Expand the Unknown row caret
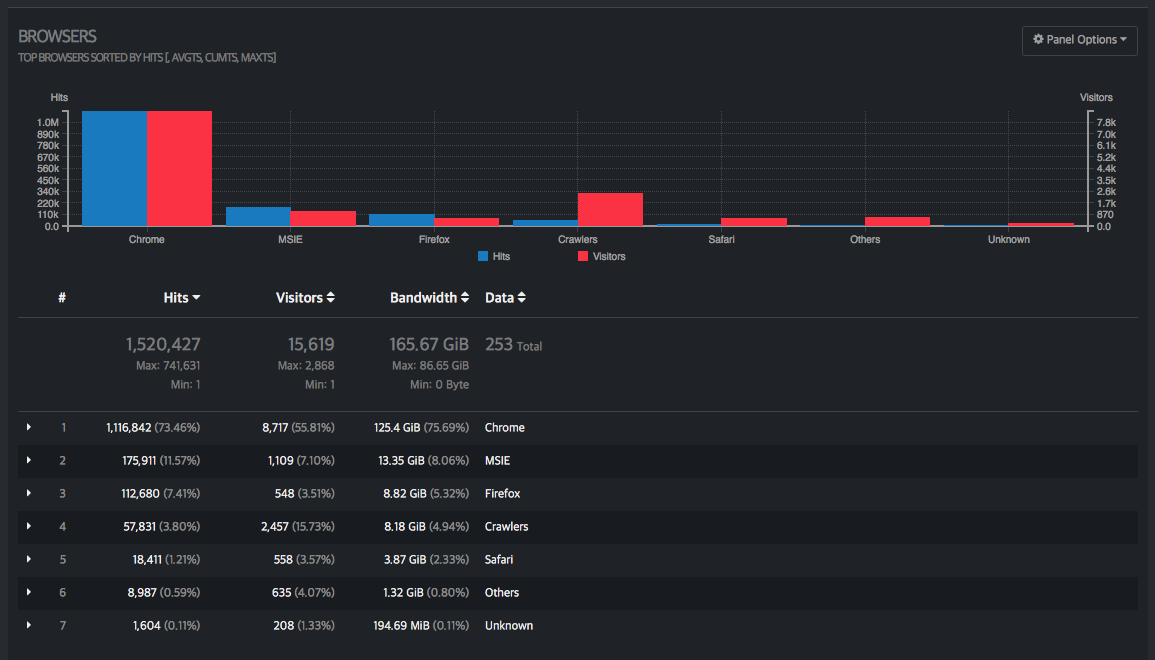Image resolution: width=1155 pixels, height=660 pixels. coord(29,626)
